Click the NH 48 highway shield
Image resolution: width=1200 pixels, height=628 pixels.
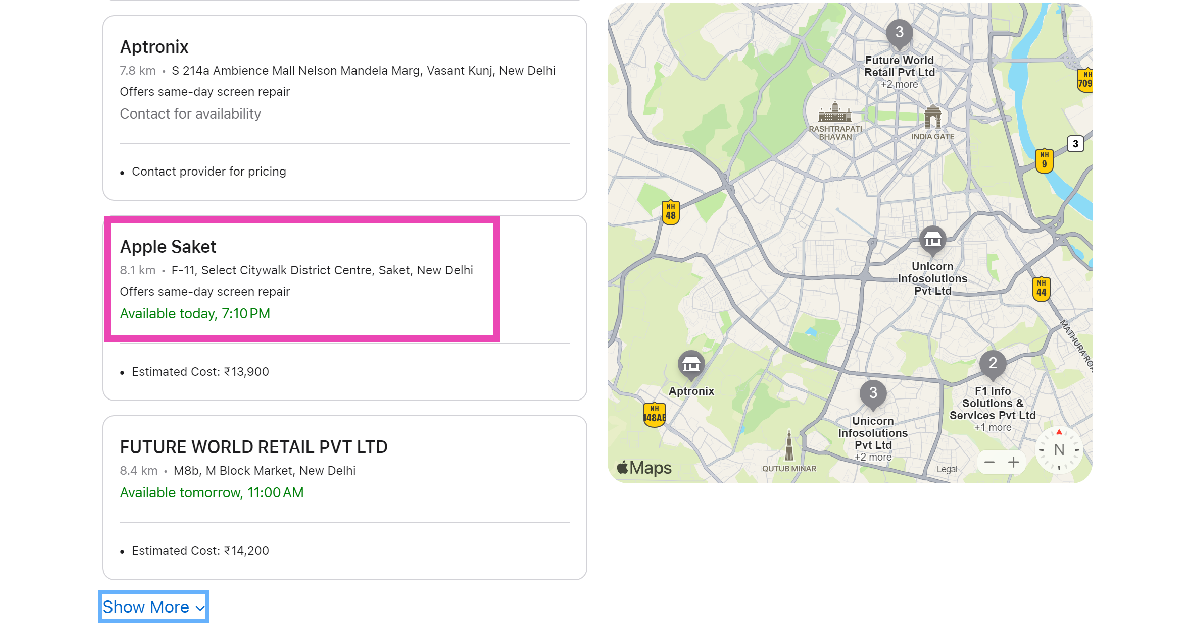(x=671, y=212)
